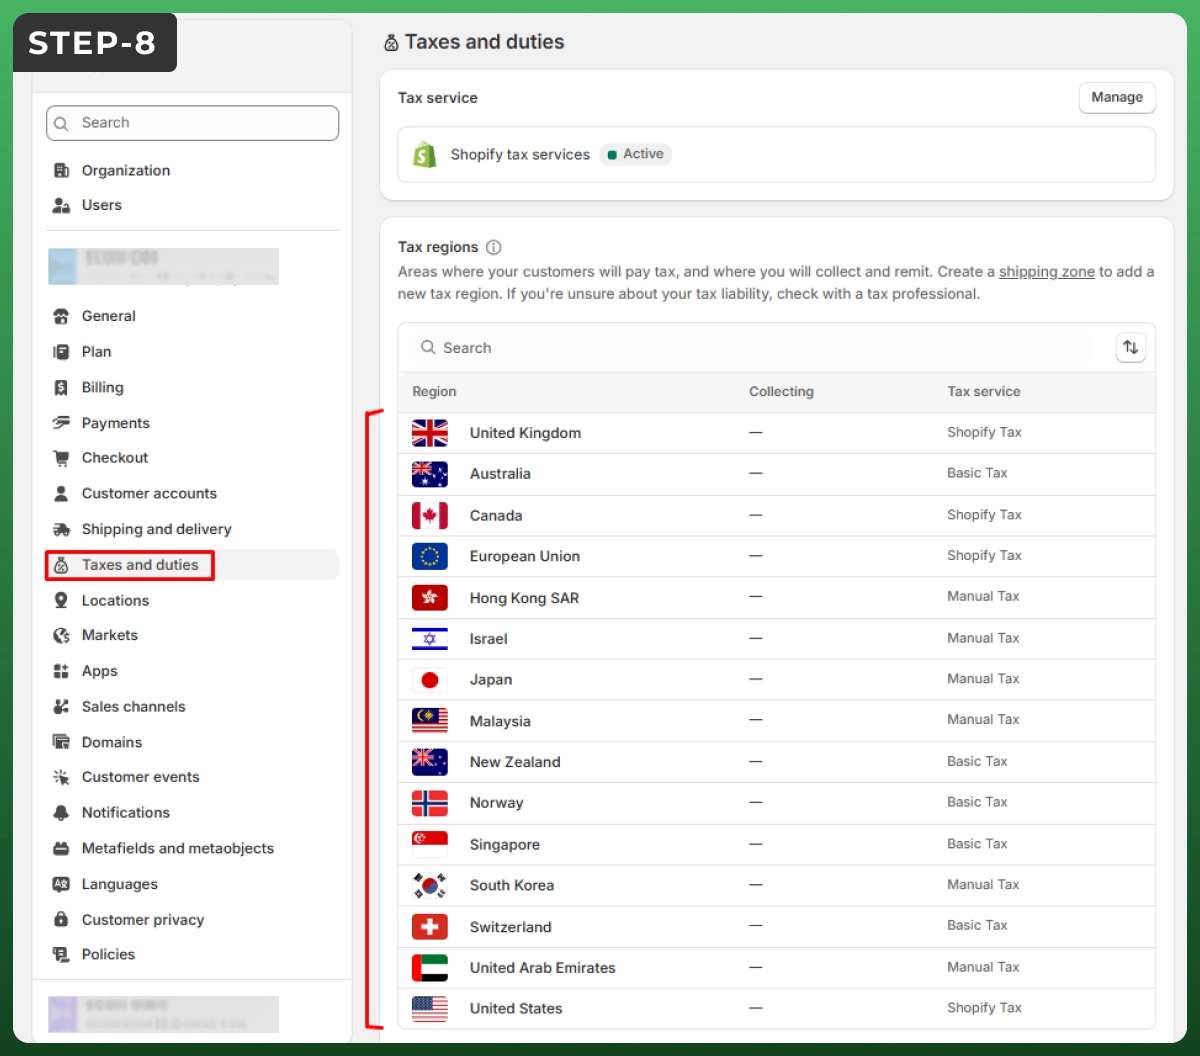
Task: Open the Japan tax region row
Action: [x=777, y=680]
